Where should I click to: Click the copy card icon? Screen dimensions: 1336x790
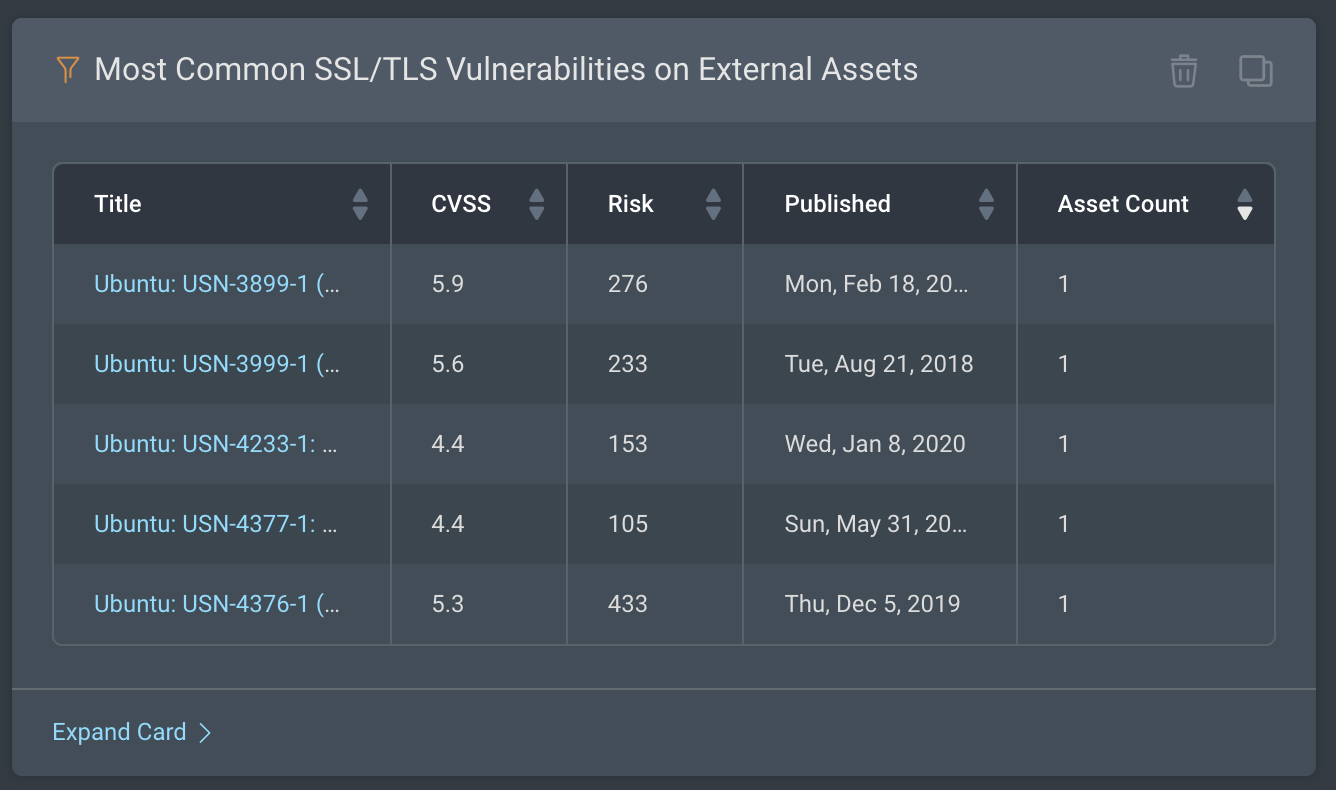(x=1255, y=71)
